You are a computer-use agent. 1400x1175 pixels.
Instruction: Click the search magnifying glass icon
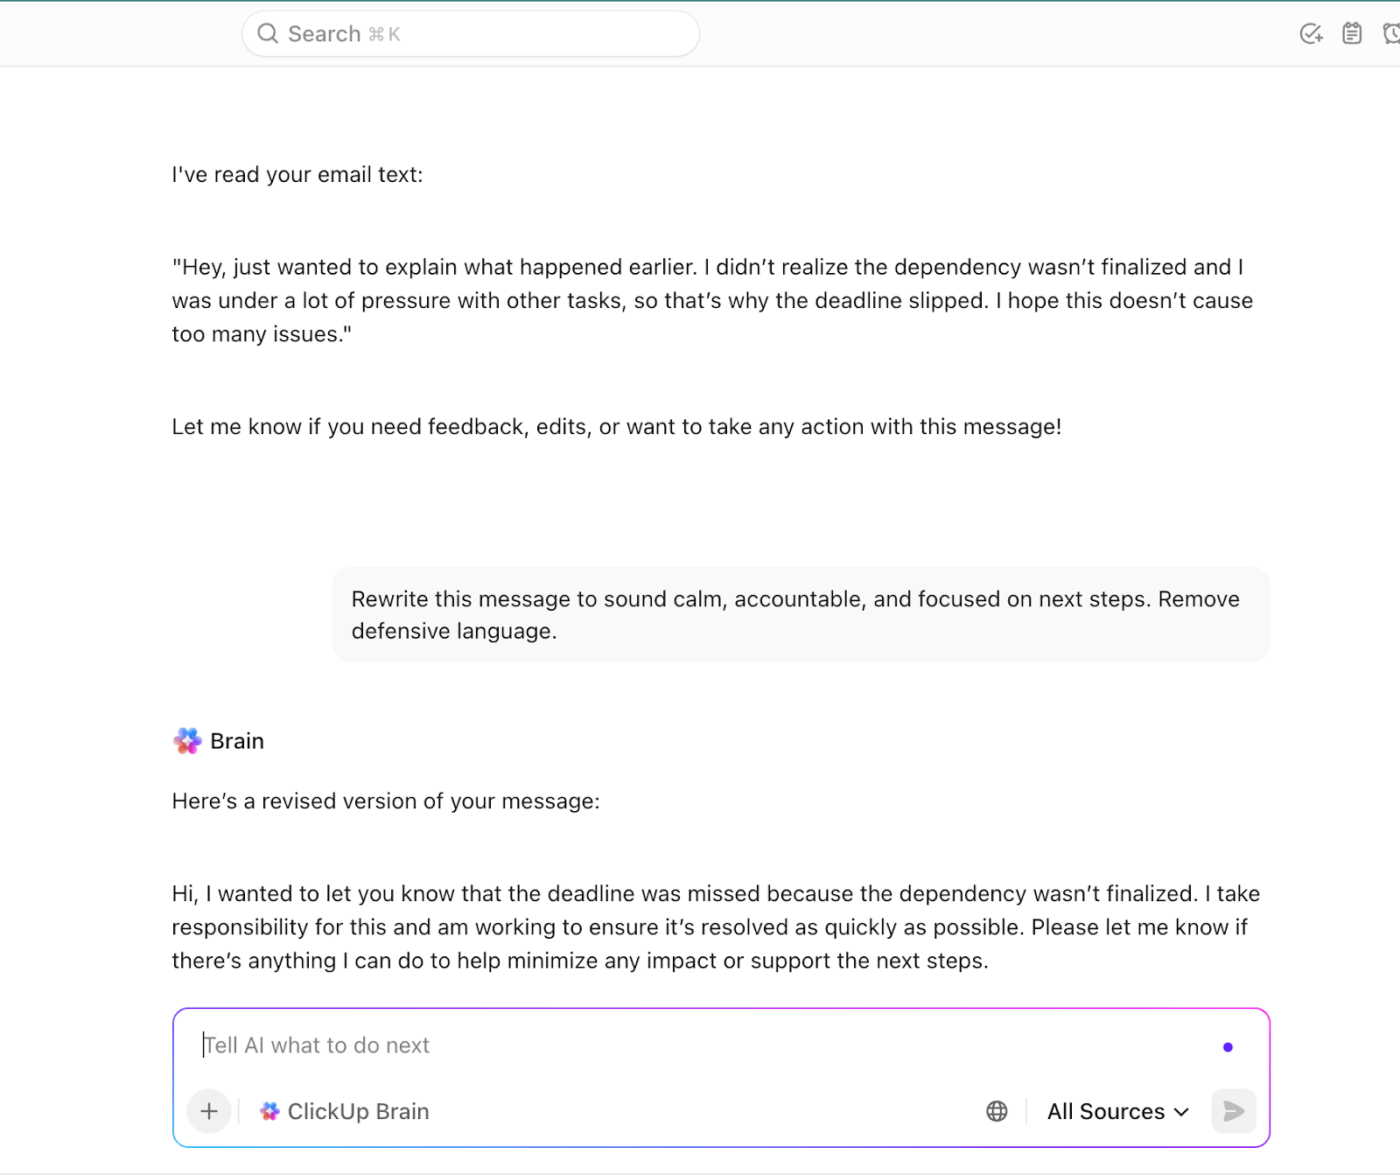[267, 33]
